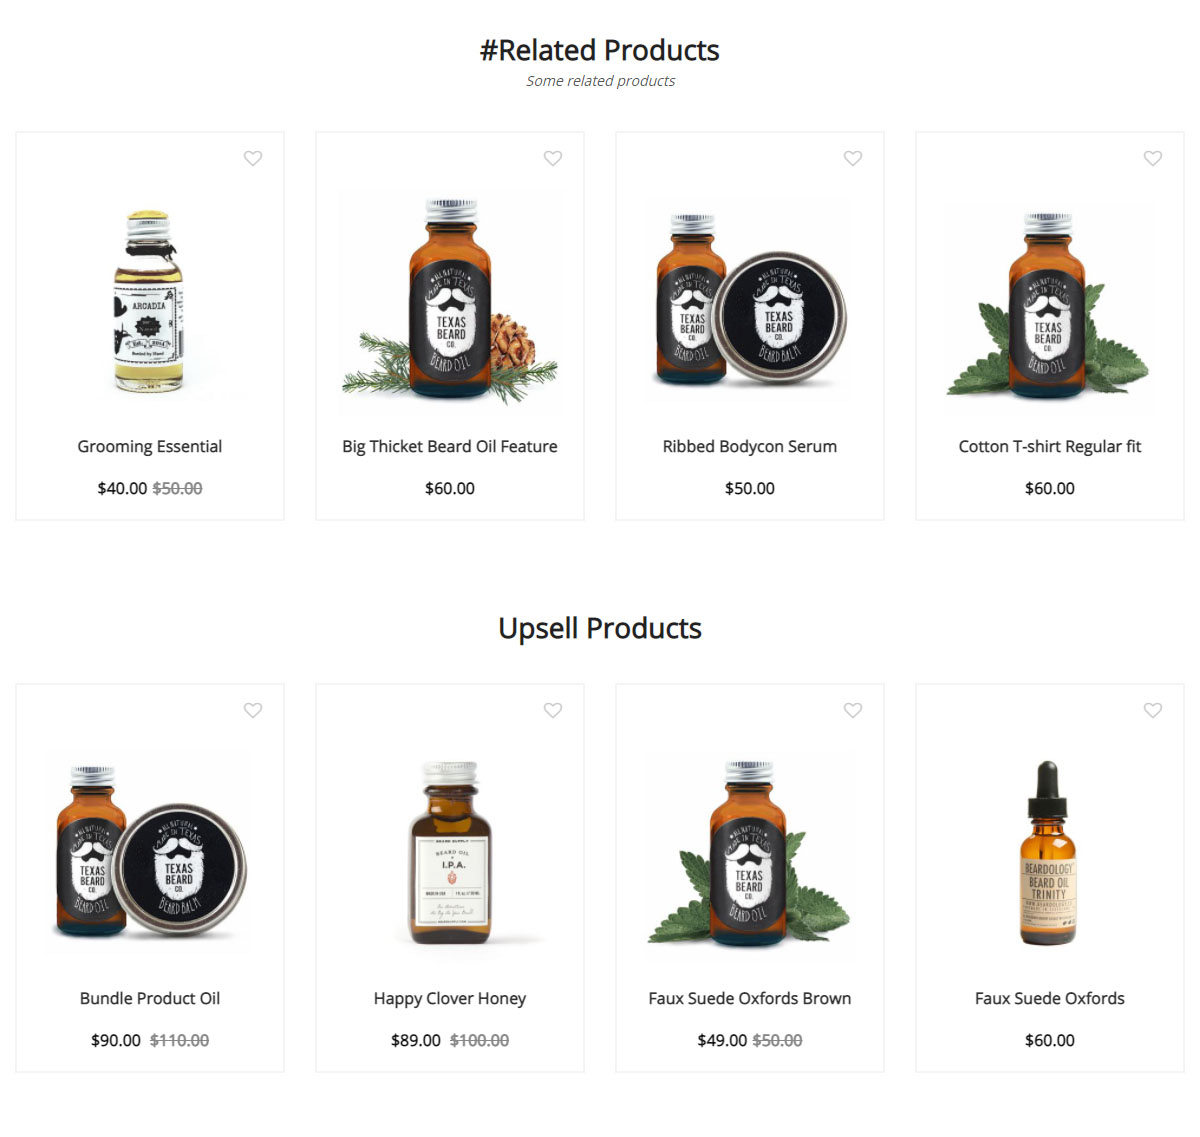Viewport: 1200px width, 1137px height.
Task: Click wishlist heart on Faux Suede Oxfords card
Action: 1153,710
